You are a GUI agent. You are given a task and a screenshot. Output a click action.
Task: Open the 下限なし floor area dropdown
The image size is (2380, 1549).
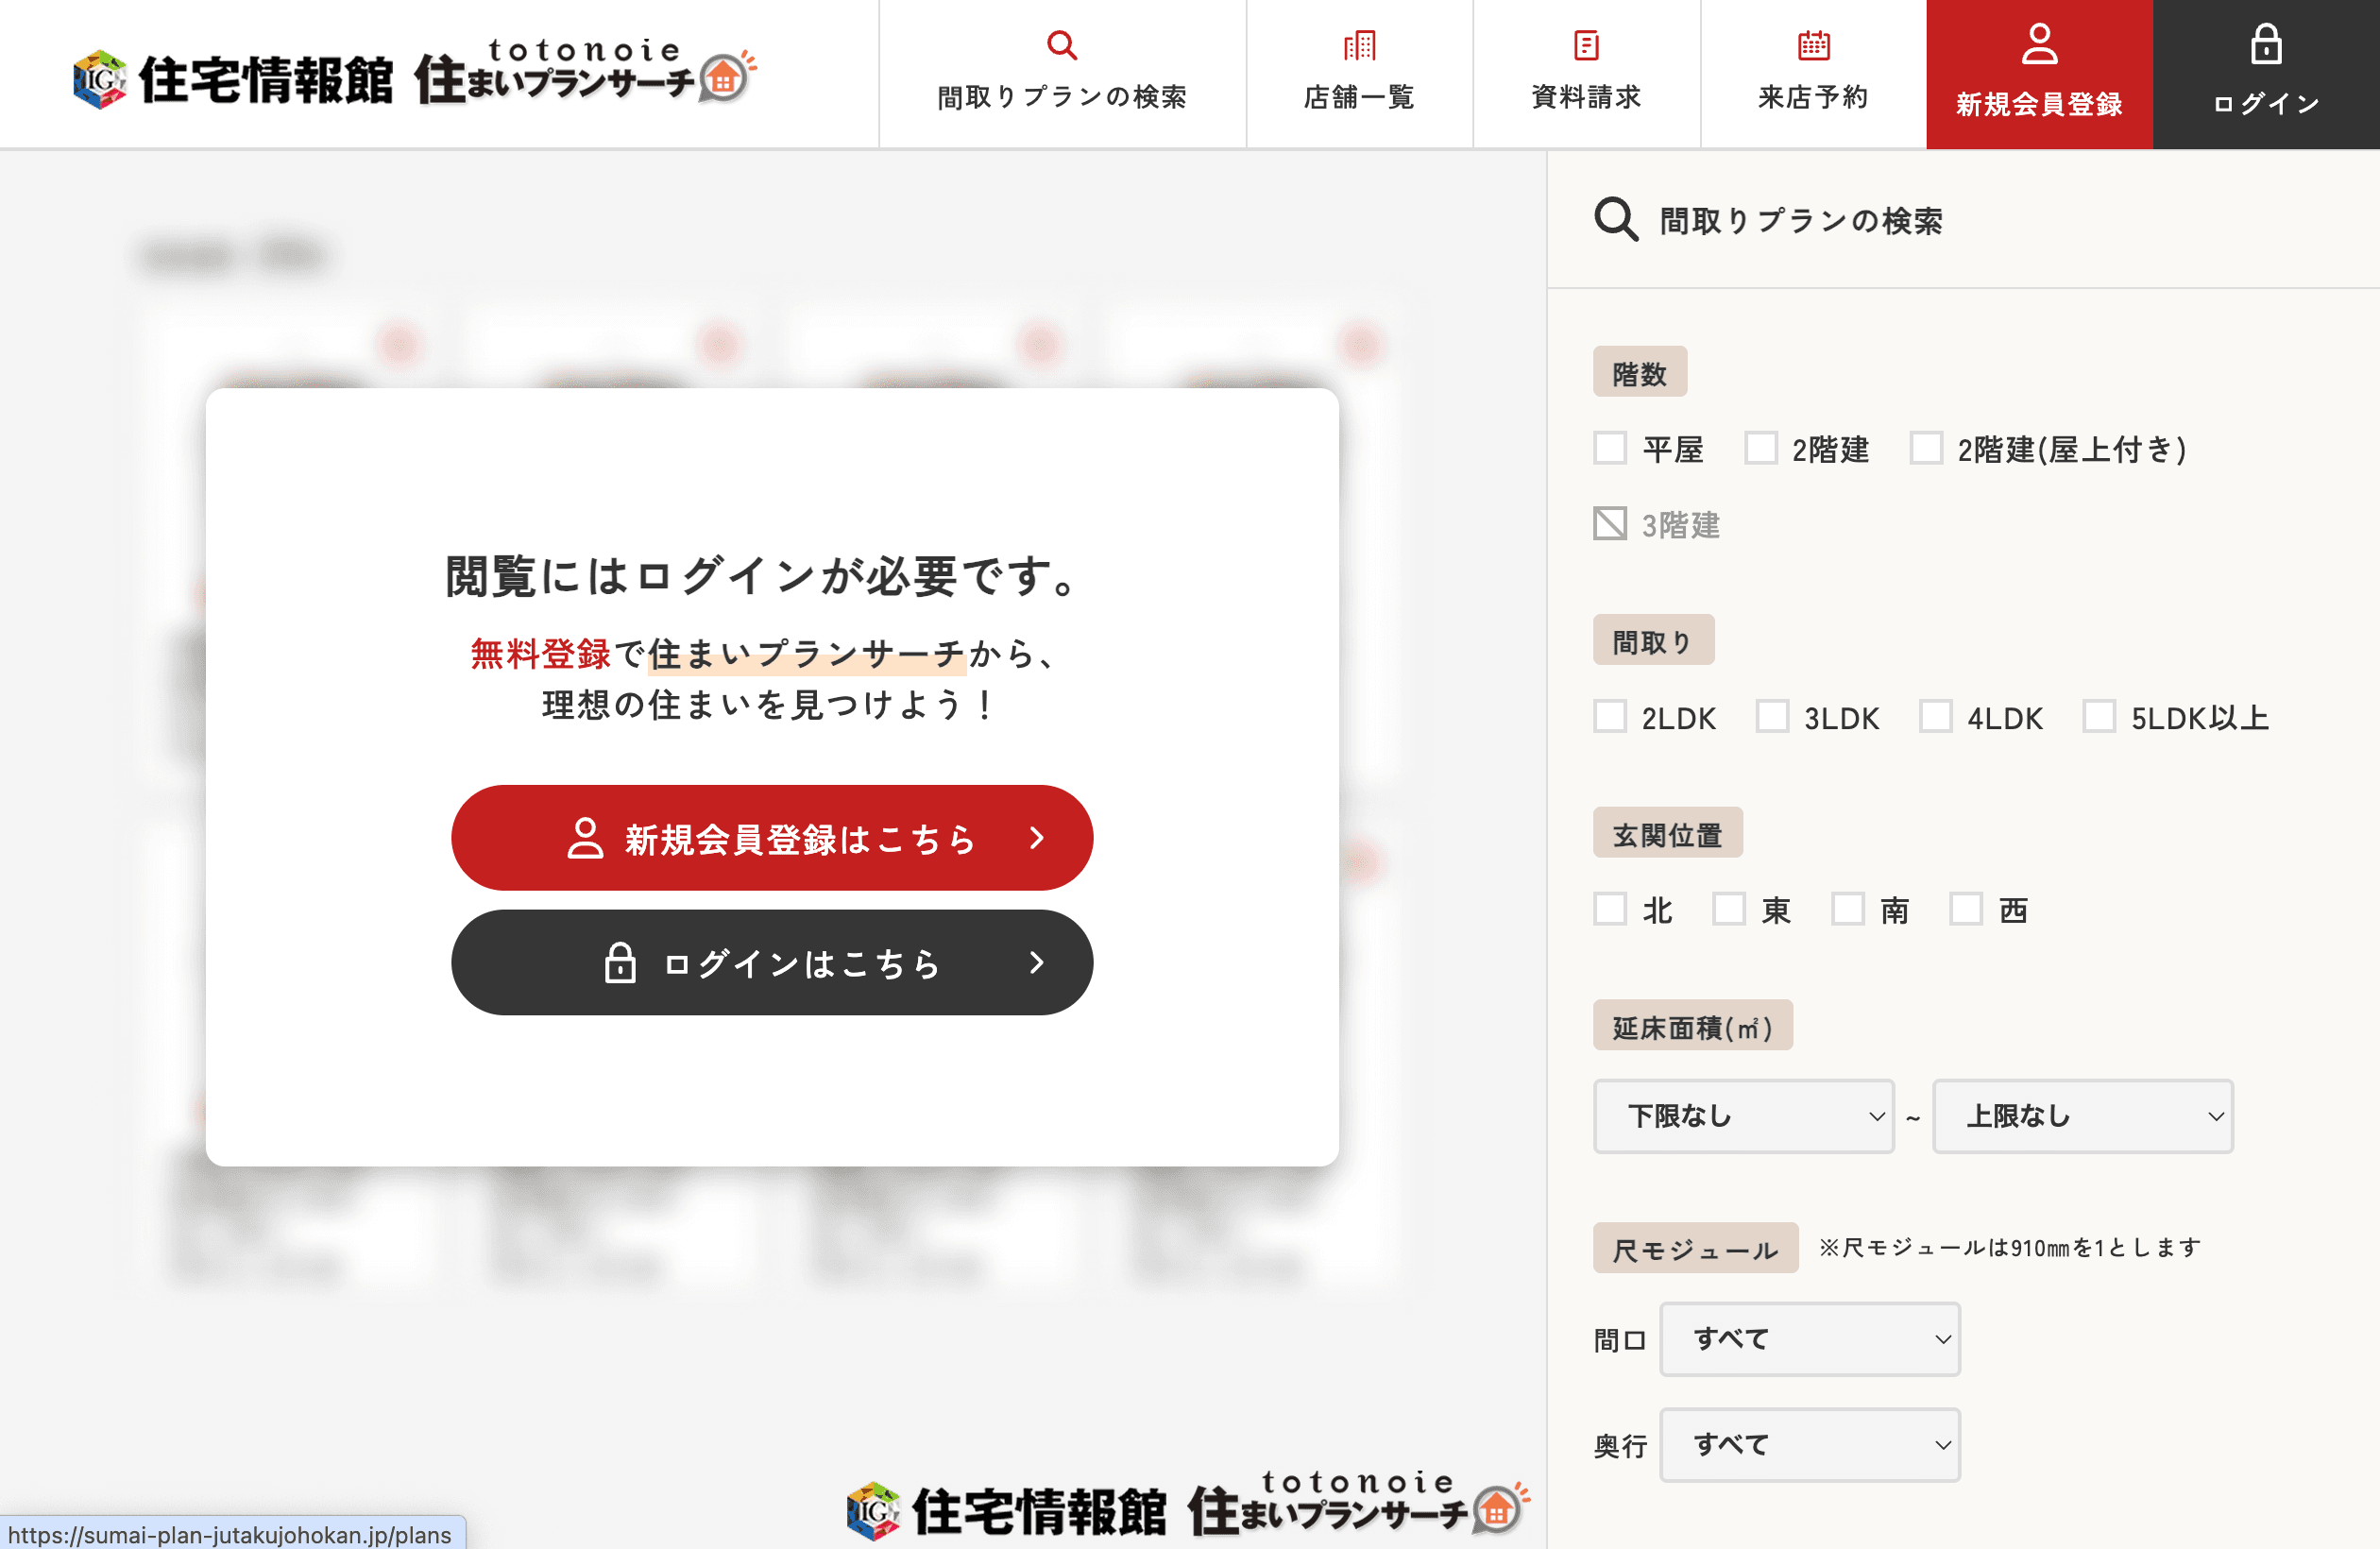1743,1116
